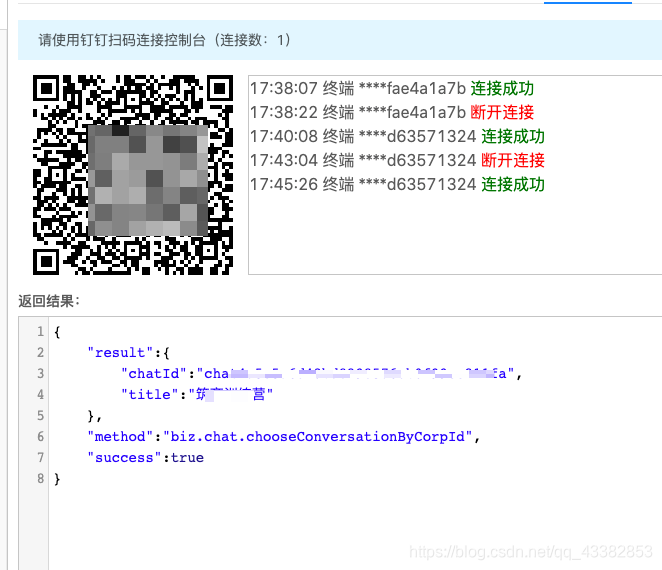The image size is (662, 570).
Task: Click the DingTalk QR code image
Action: 133,175
